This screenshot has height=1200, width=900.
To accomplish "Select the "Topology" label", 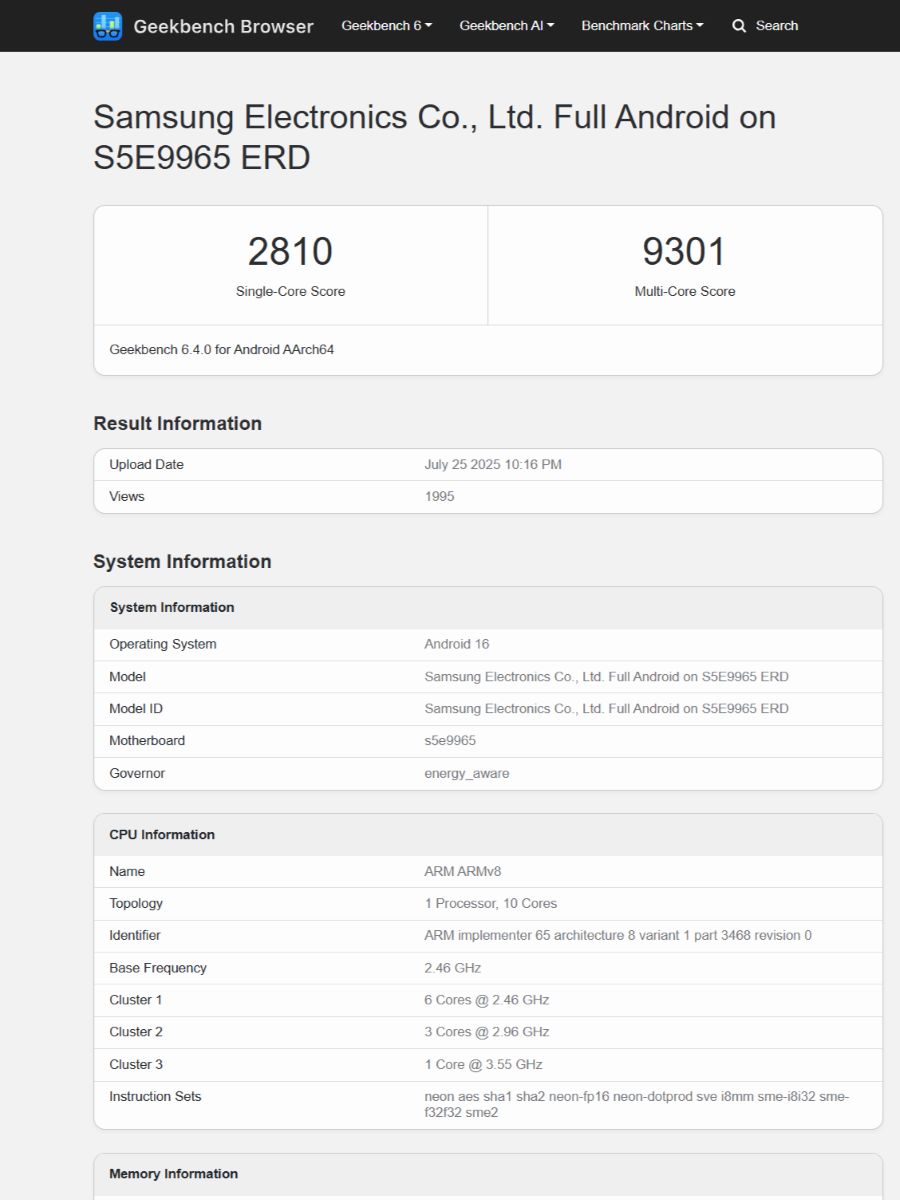I will (136, 903).
